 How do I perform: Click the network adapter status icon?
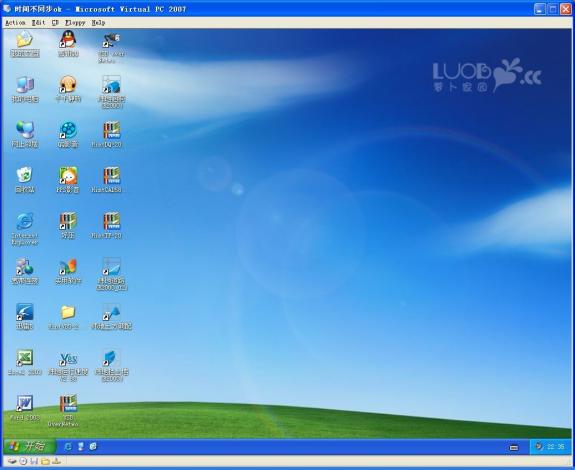coord(56,461)
